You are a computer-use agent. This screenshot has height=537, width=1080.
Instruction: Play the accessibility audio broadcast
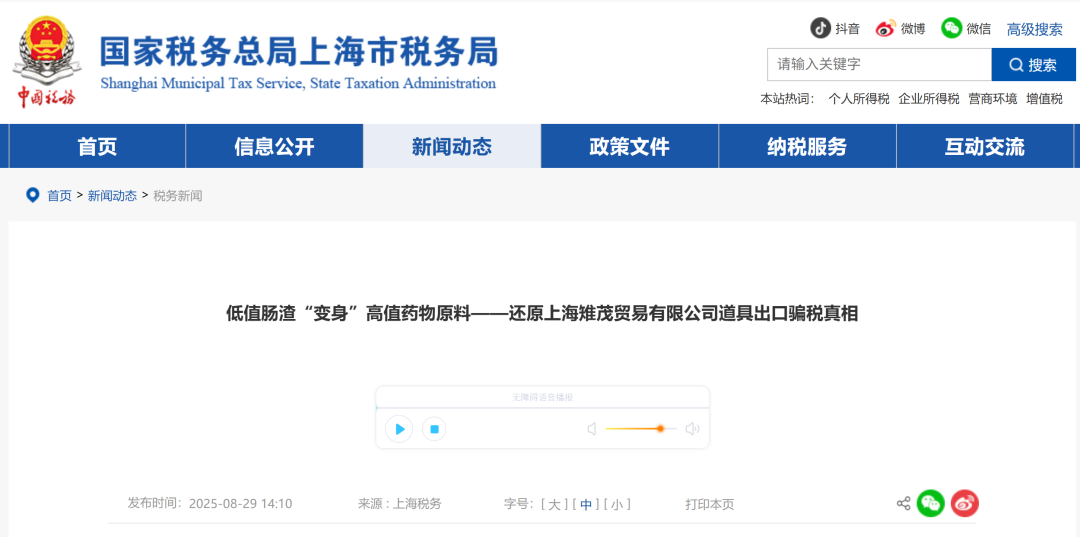click(399, 429)
